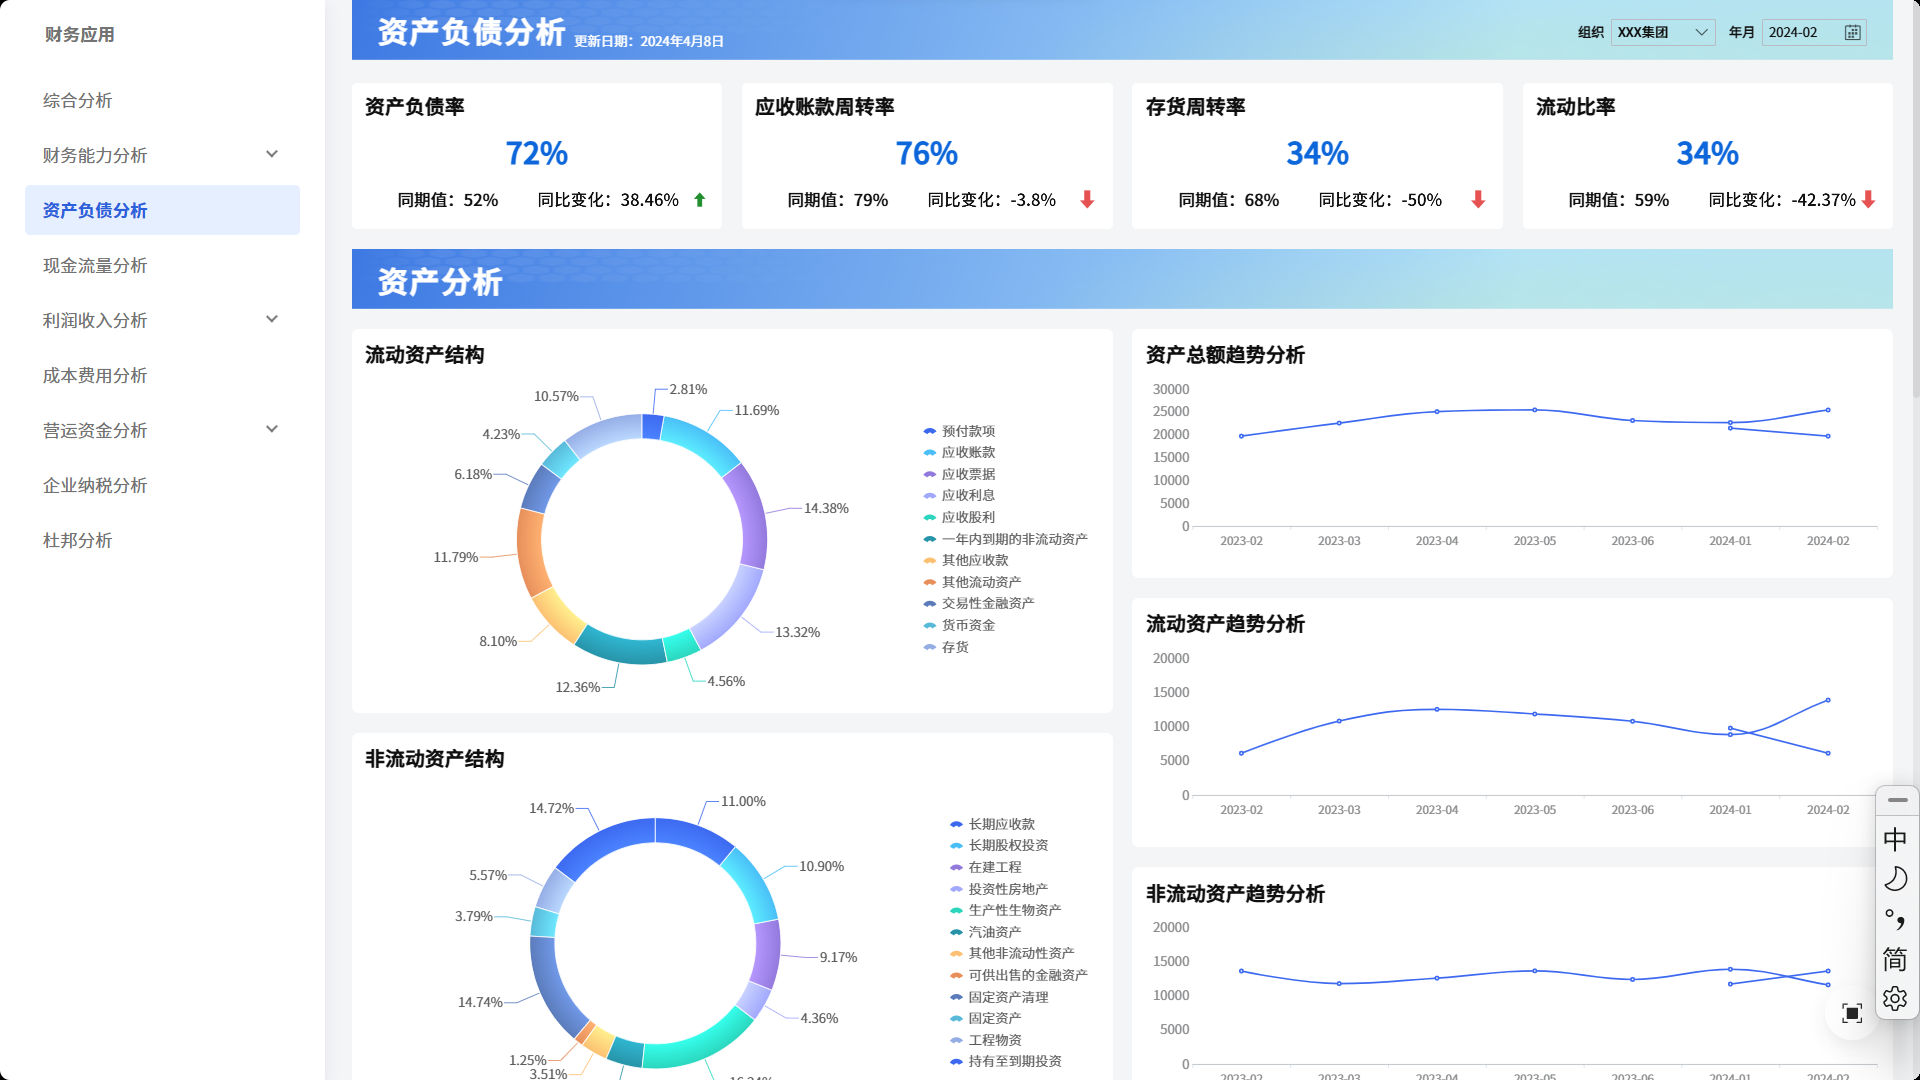Toggle IME Chinese mode character

tap(1895, 839)
